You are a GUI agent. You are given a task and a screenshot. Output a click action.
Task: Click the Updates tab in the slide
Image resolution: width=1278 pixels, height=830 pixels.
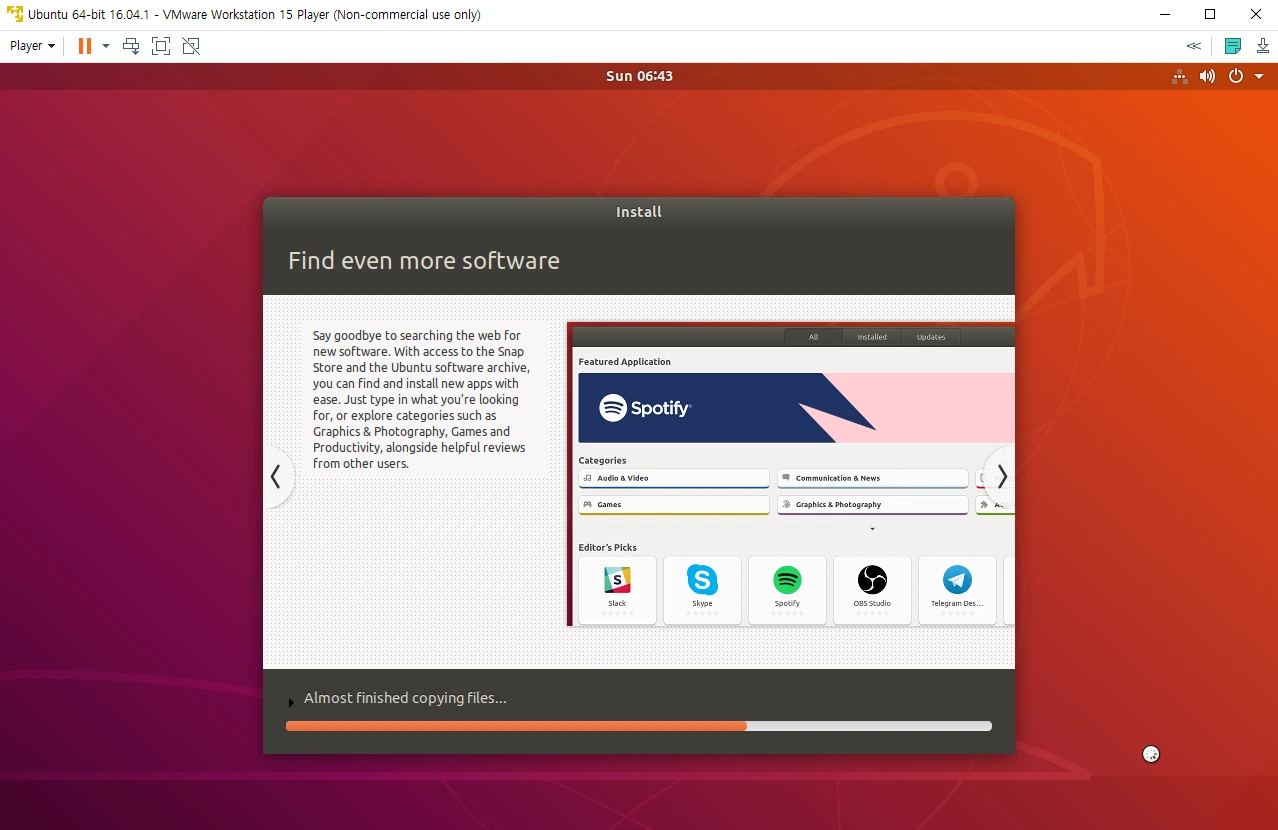(x=931, y=337)
